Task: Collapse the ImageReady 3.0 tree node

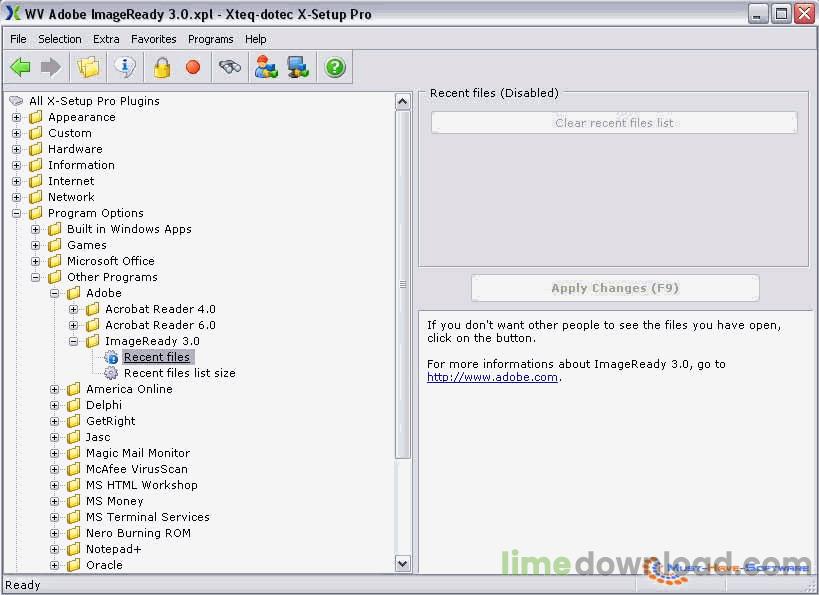Action: (x=73, y=341)
